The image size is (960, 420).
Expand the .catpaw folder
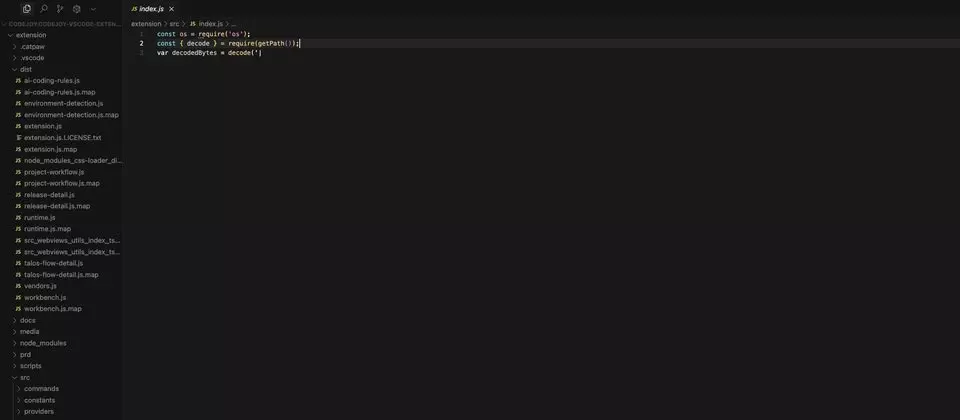pos(15,47)
